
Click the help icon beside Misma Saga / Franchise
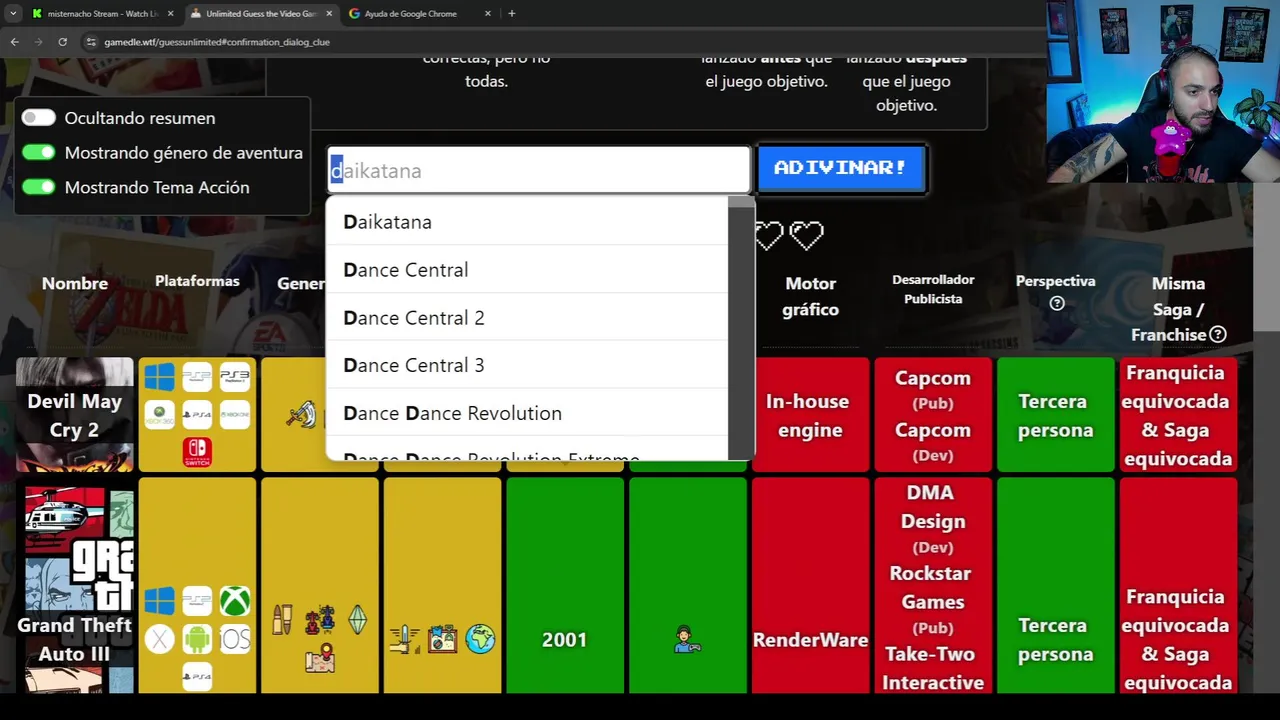1217,335
